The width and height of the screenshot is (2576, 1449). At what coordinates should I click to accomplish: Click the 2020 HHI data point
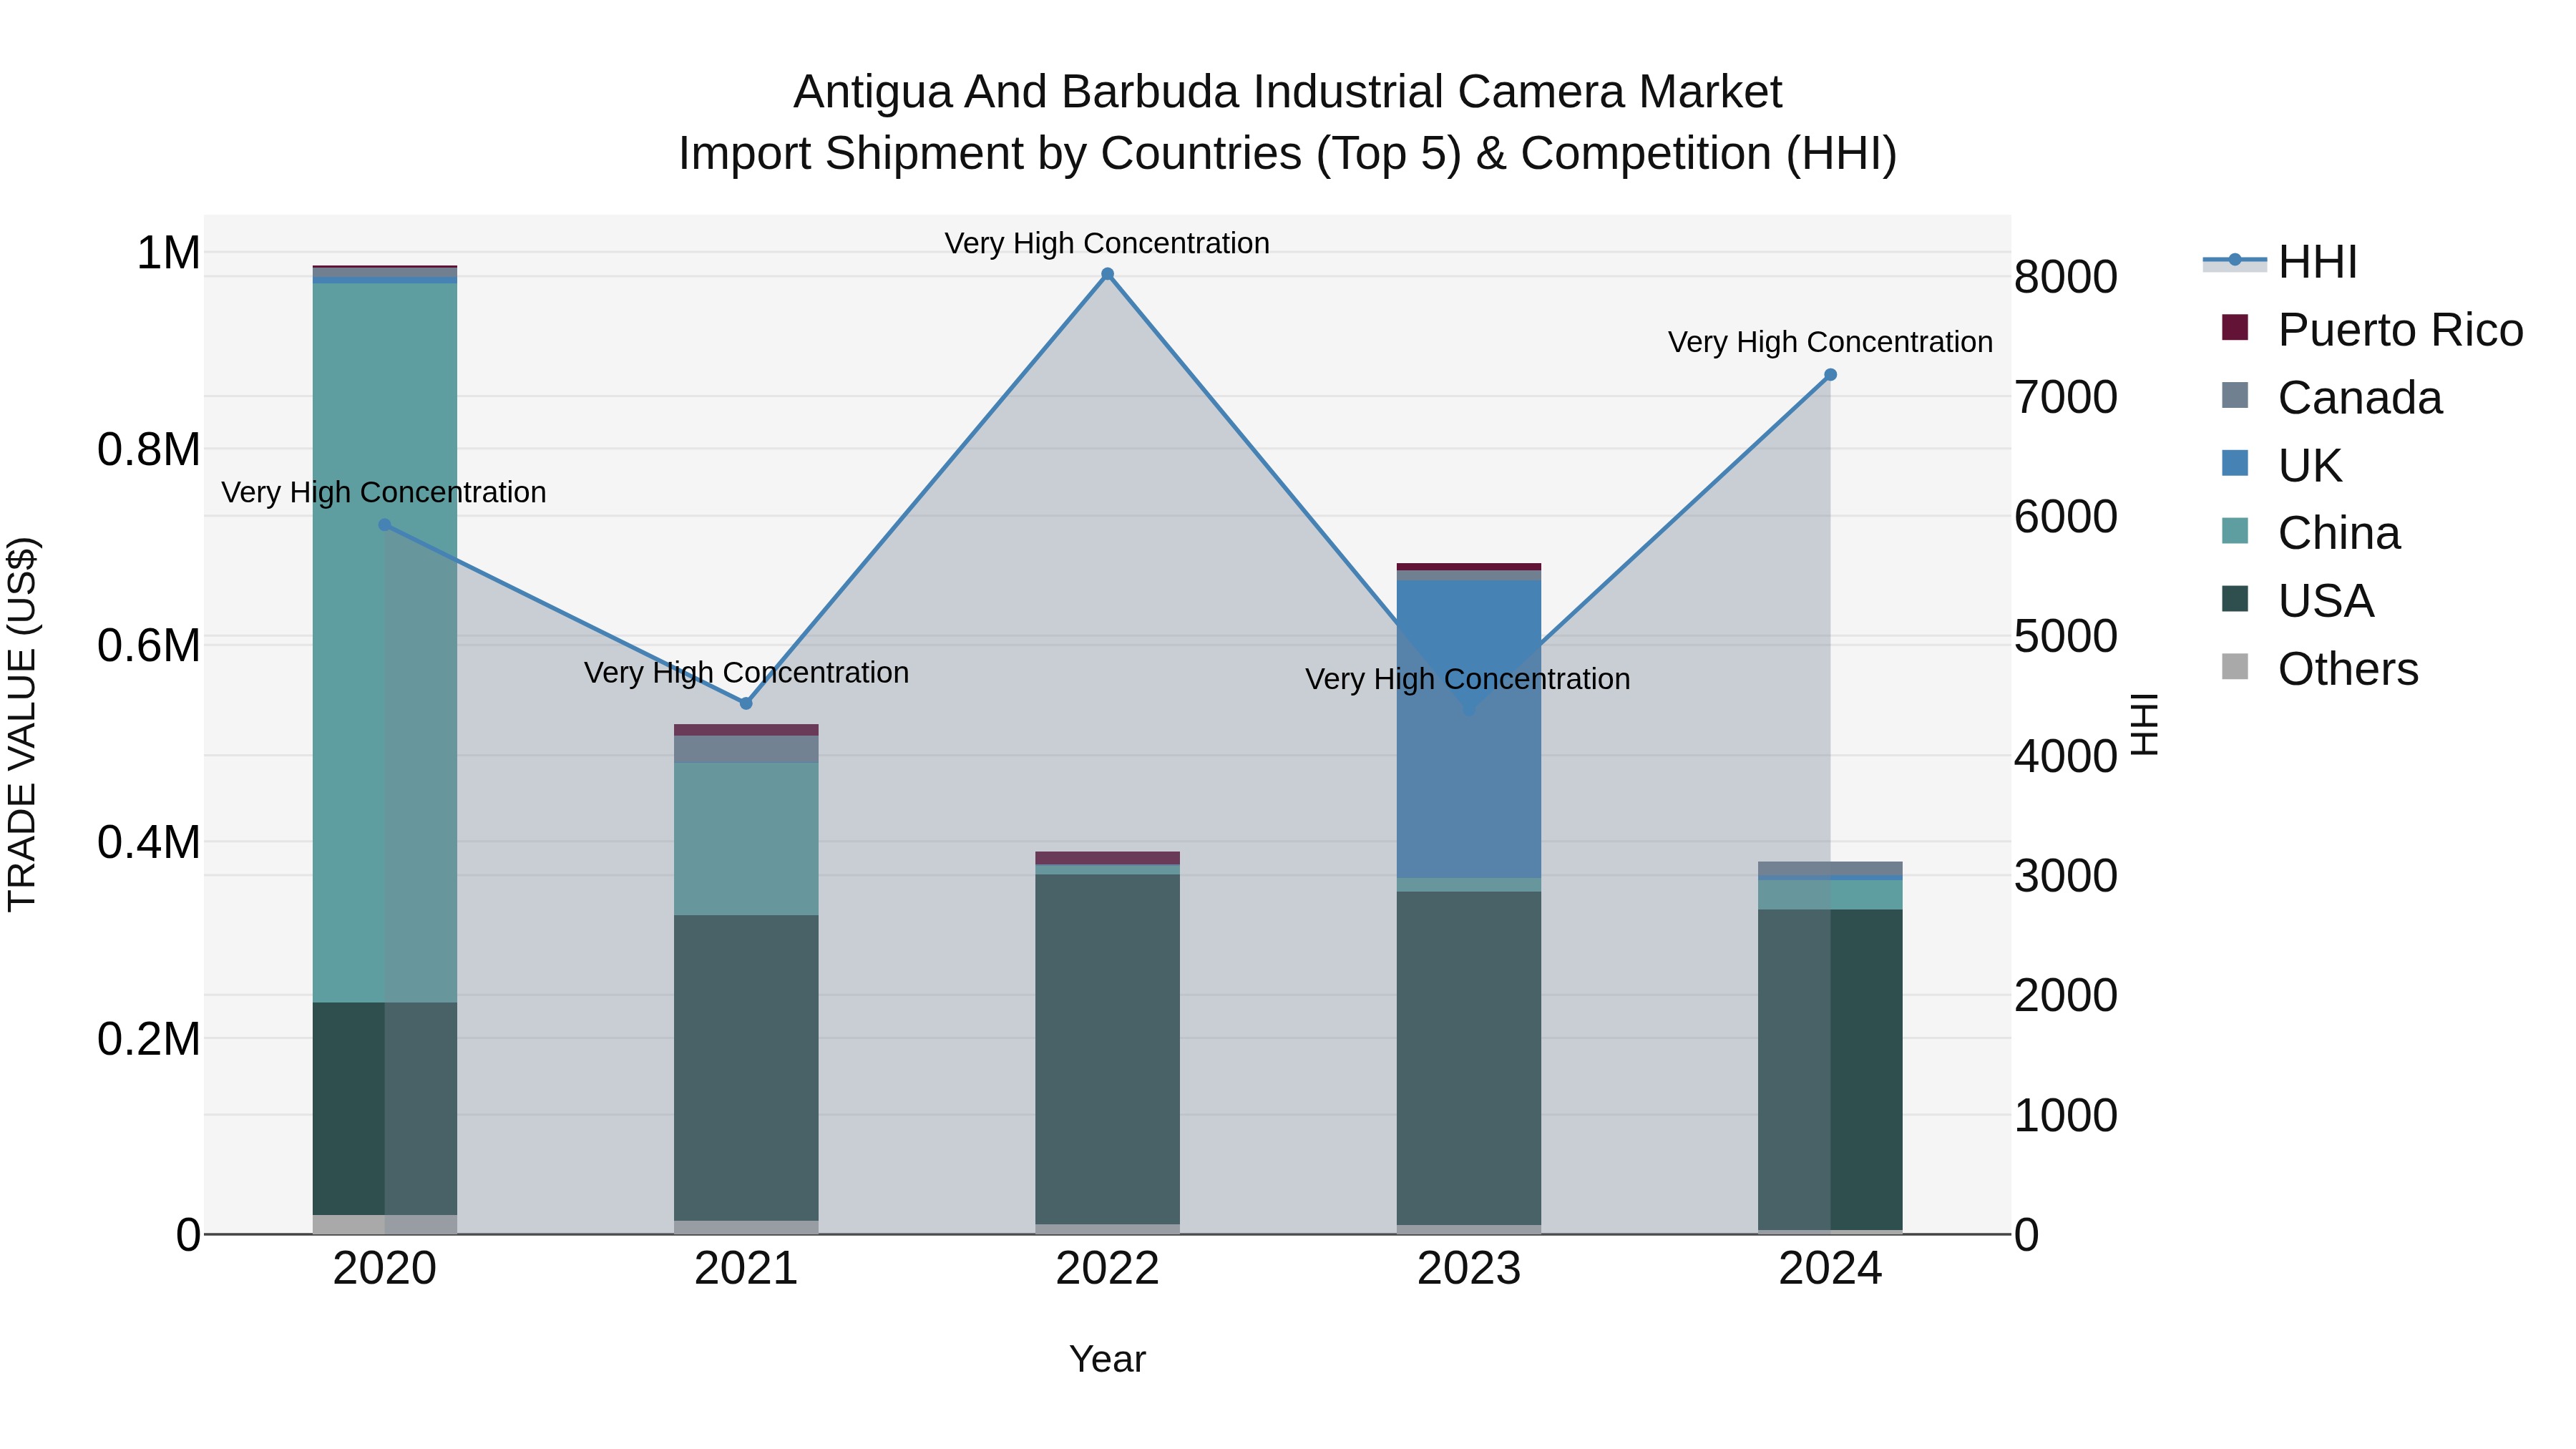(385, 524)
